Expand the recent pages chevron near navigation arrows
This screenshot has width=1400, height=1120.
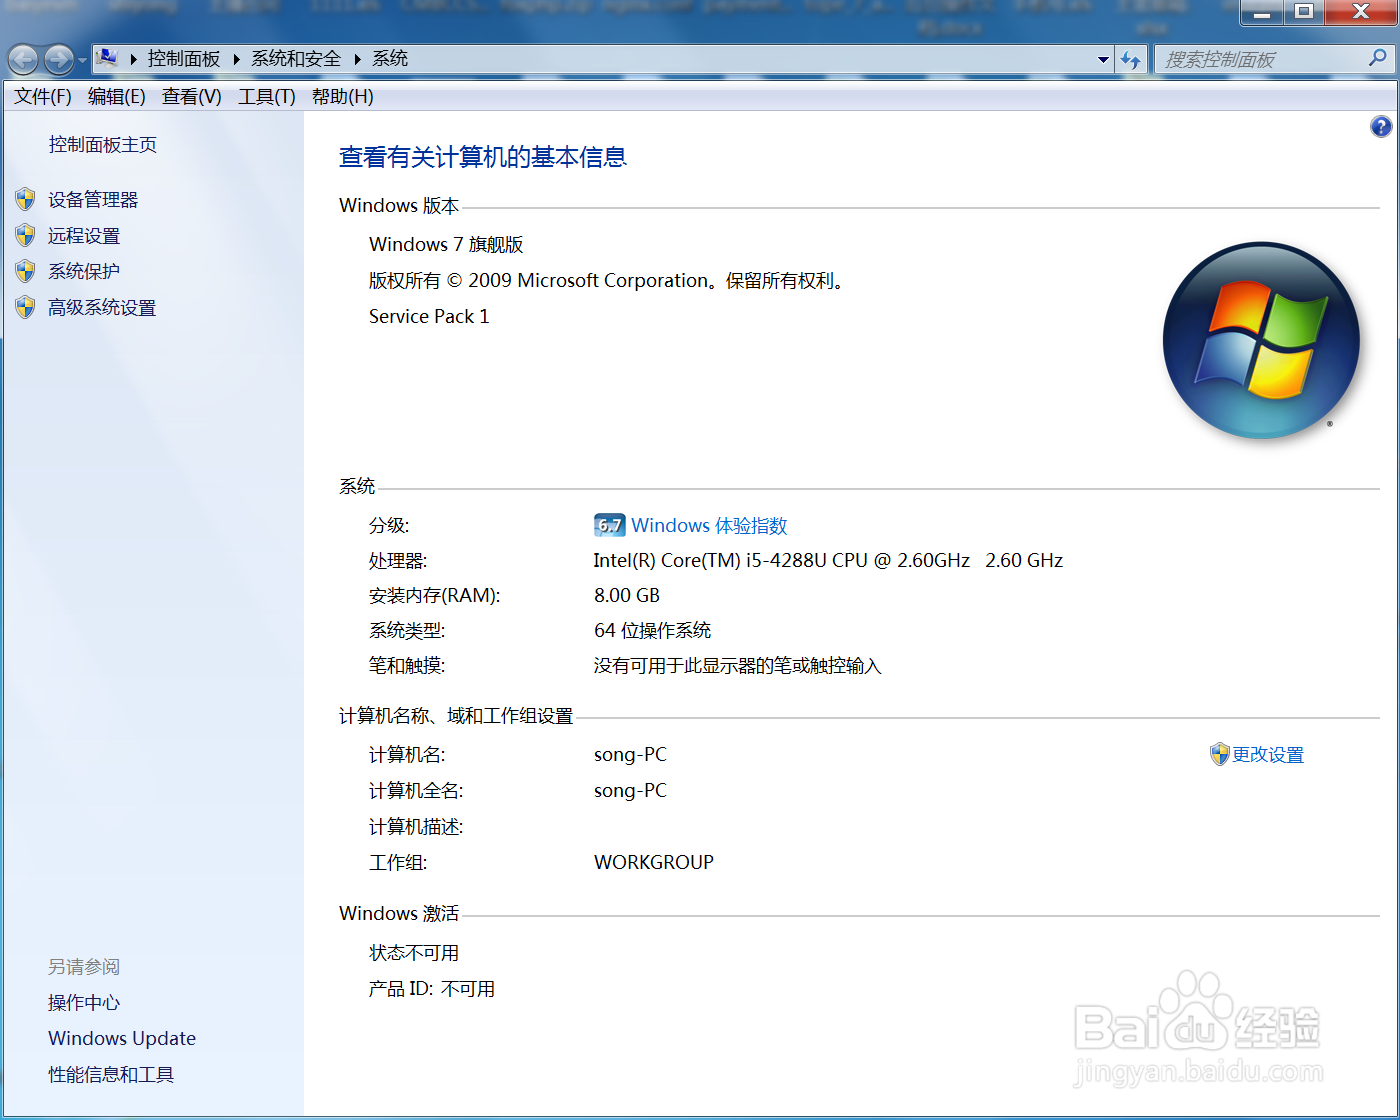click(x=83, y=59)
